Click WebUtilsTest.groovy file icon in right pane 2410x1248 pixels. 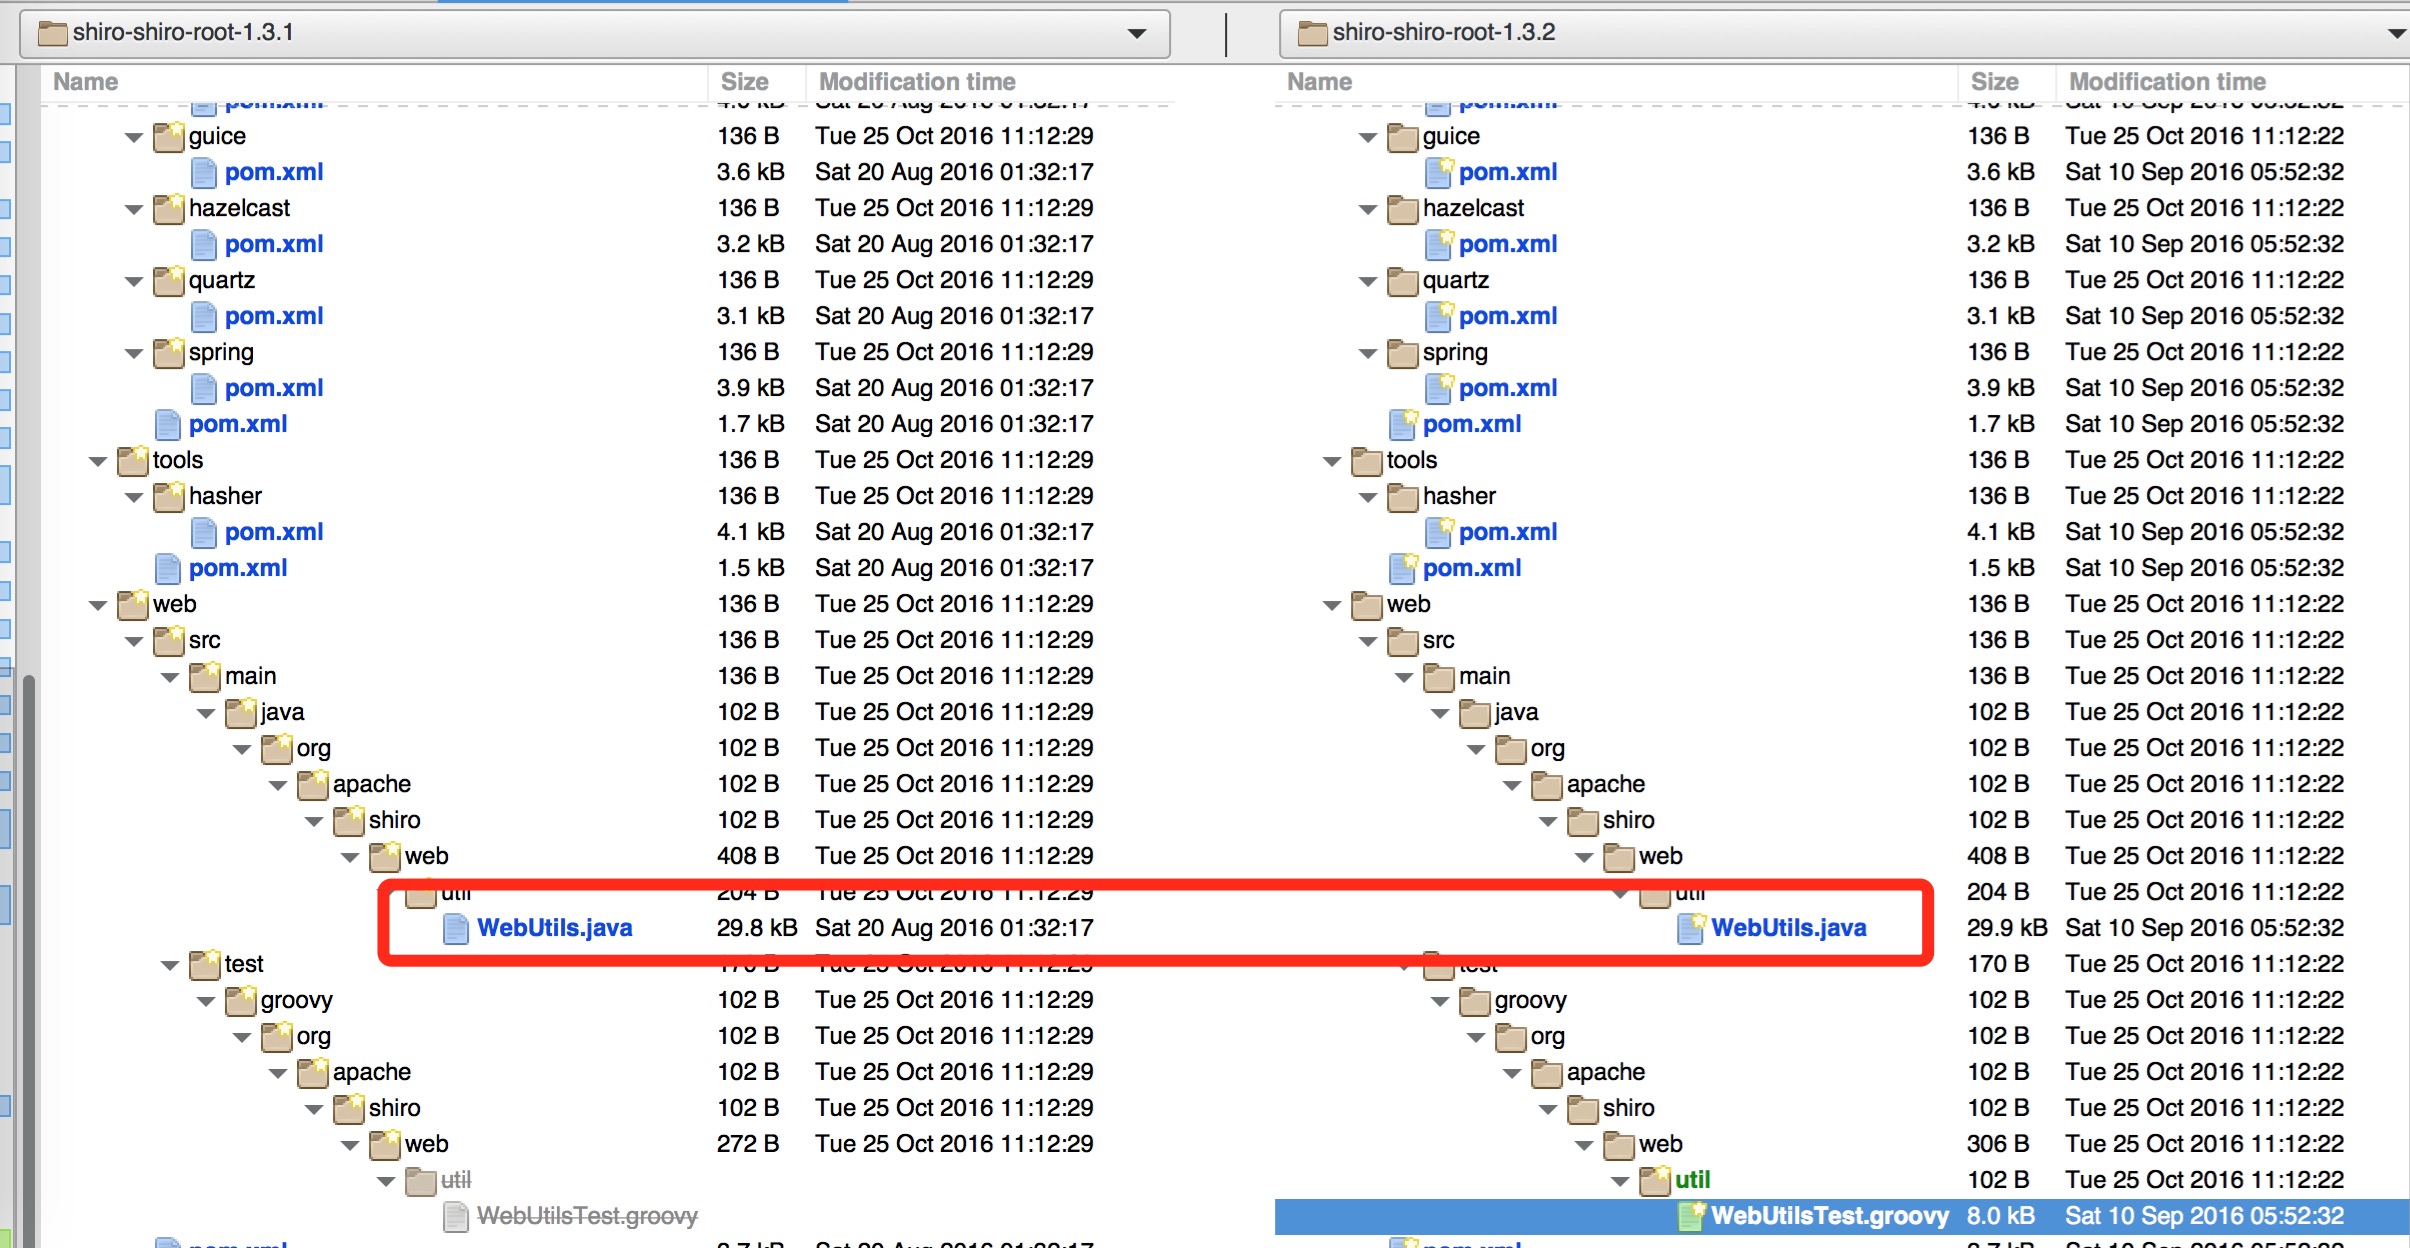click(x=1690, y=1217)
